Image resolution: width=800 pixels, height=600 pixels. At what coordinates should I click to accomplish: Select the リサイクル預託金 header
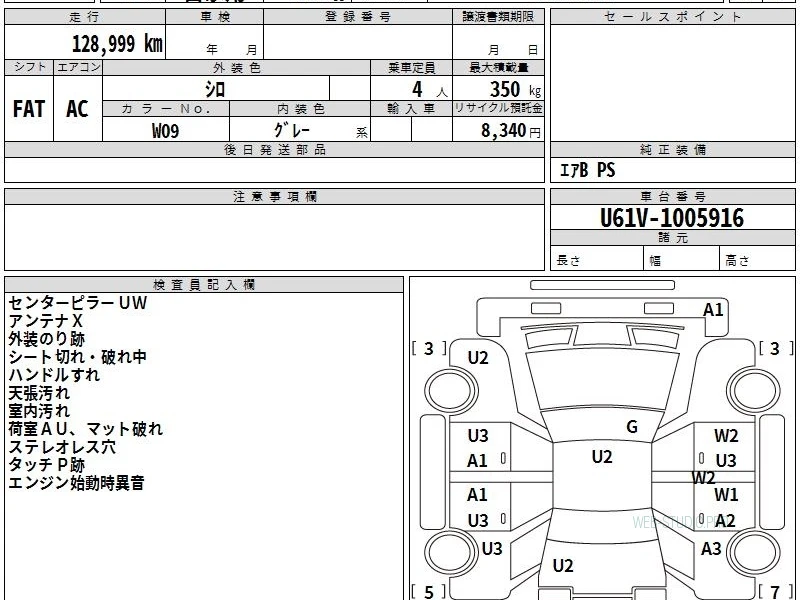point(498,108)
